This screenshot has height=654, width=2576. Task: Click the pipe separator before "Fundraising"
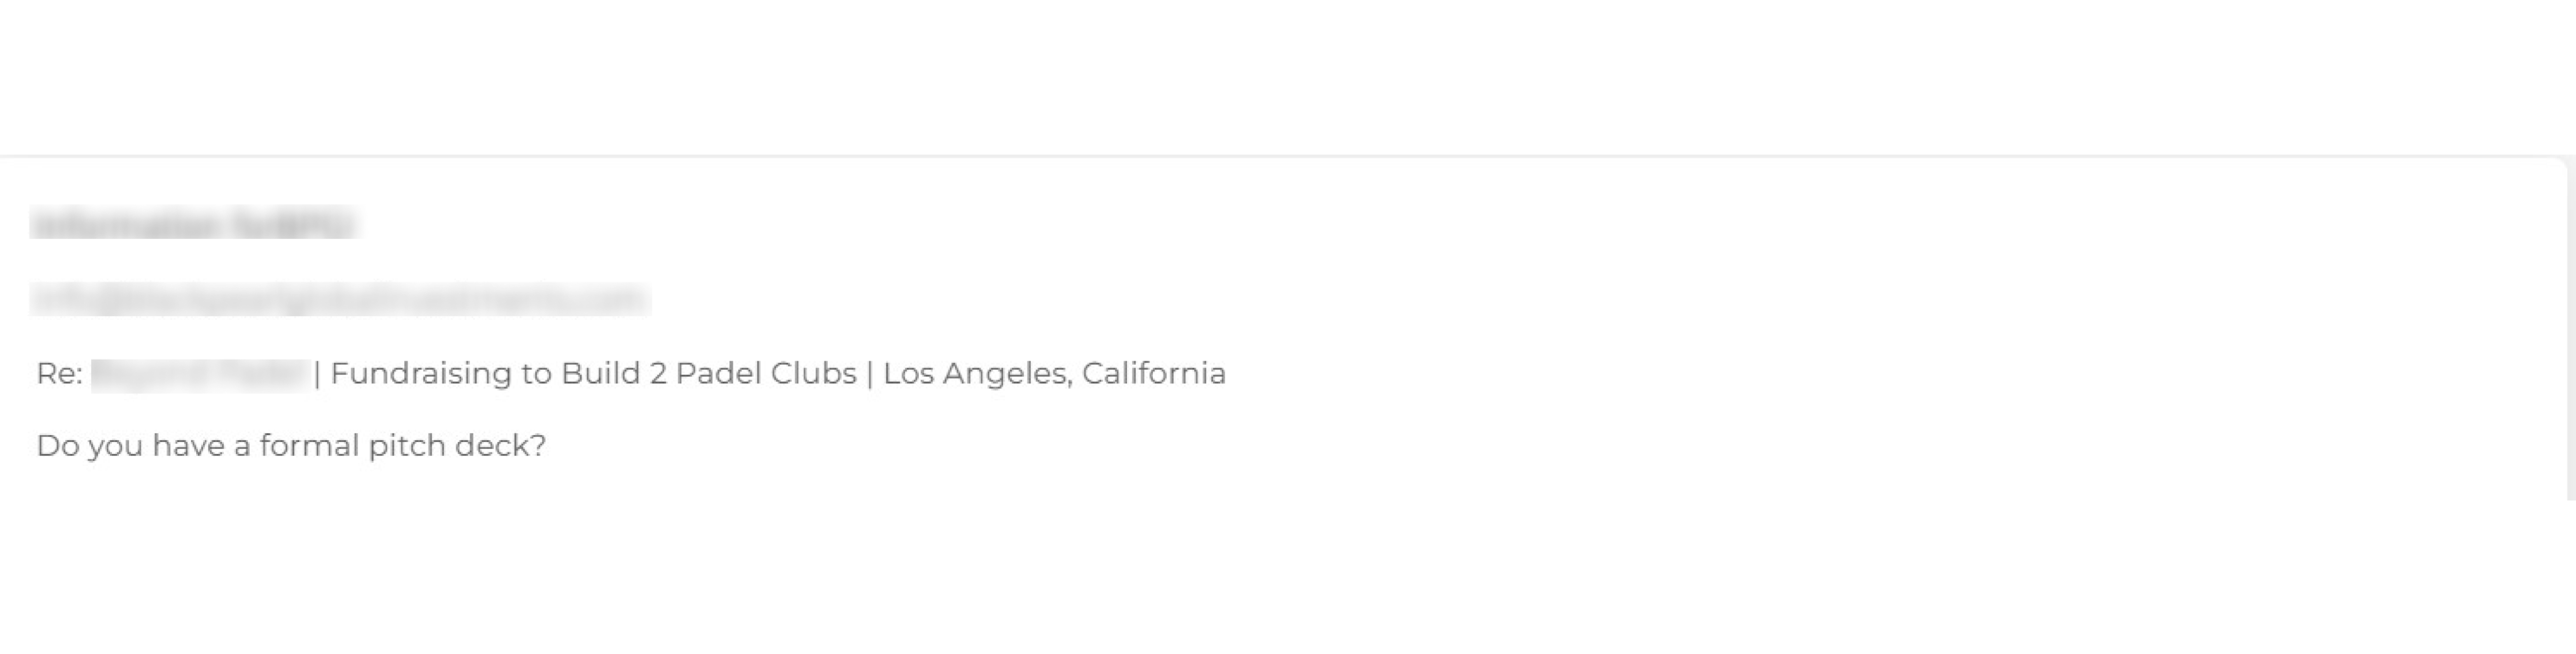(317, 374)
